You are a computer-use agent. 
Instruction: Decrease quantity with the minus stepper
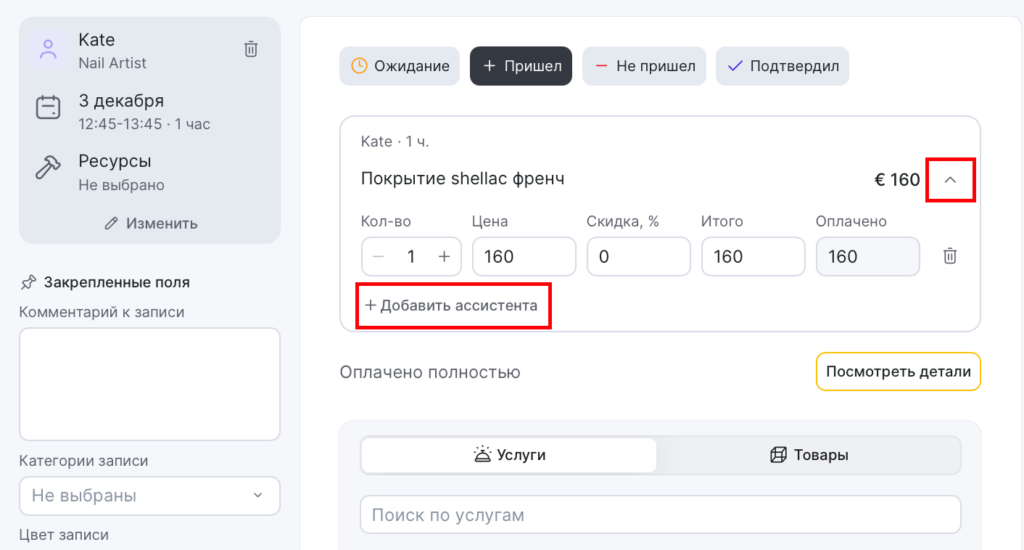[x=379, y=256]
